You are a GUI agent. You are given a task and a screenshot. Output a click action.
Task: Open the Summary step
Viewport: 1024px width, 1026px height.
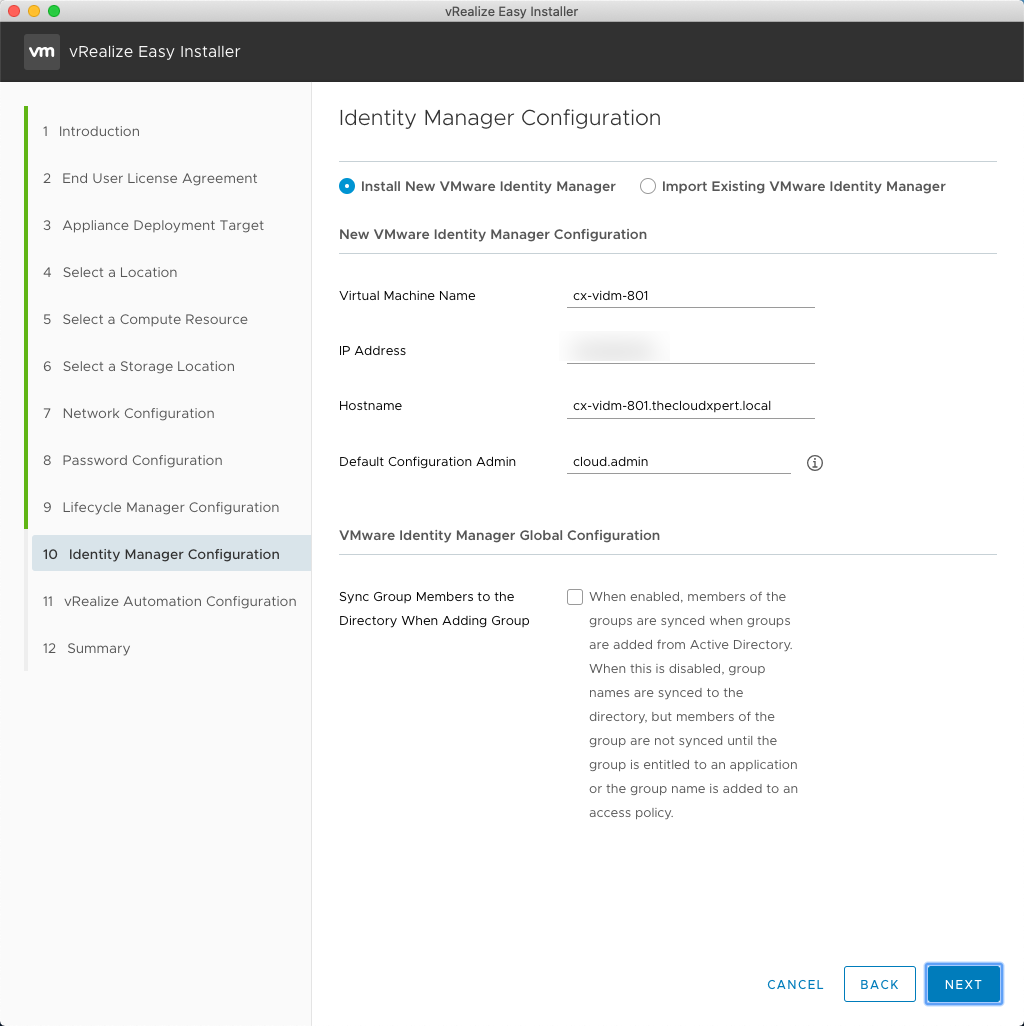98,648
